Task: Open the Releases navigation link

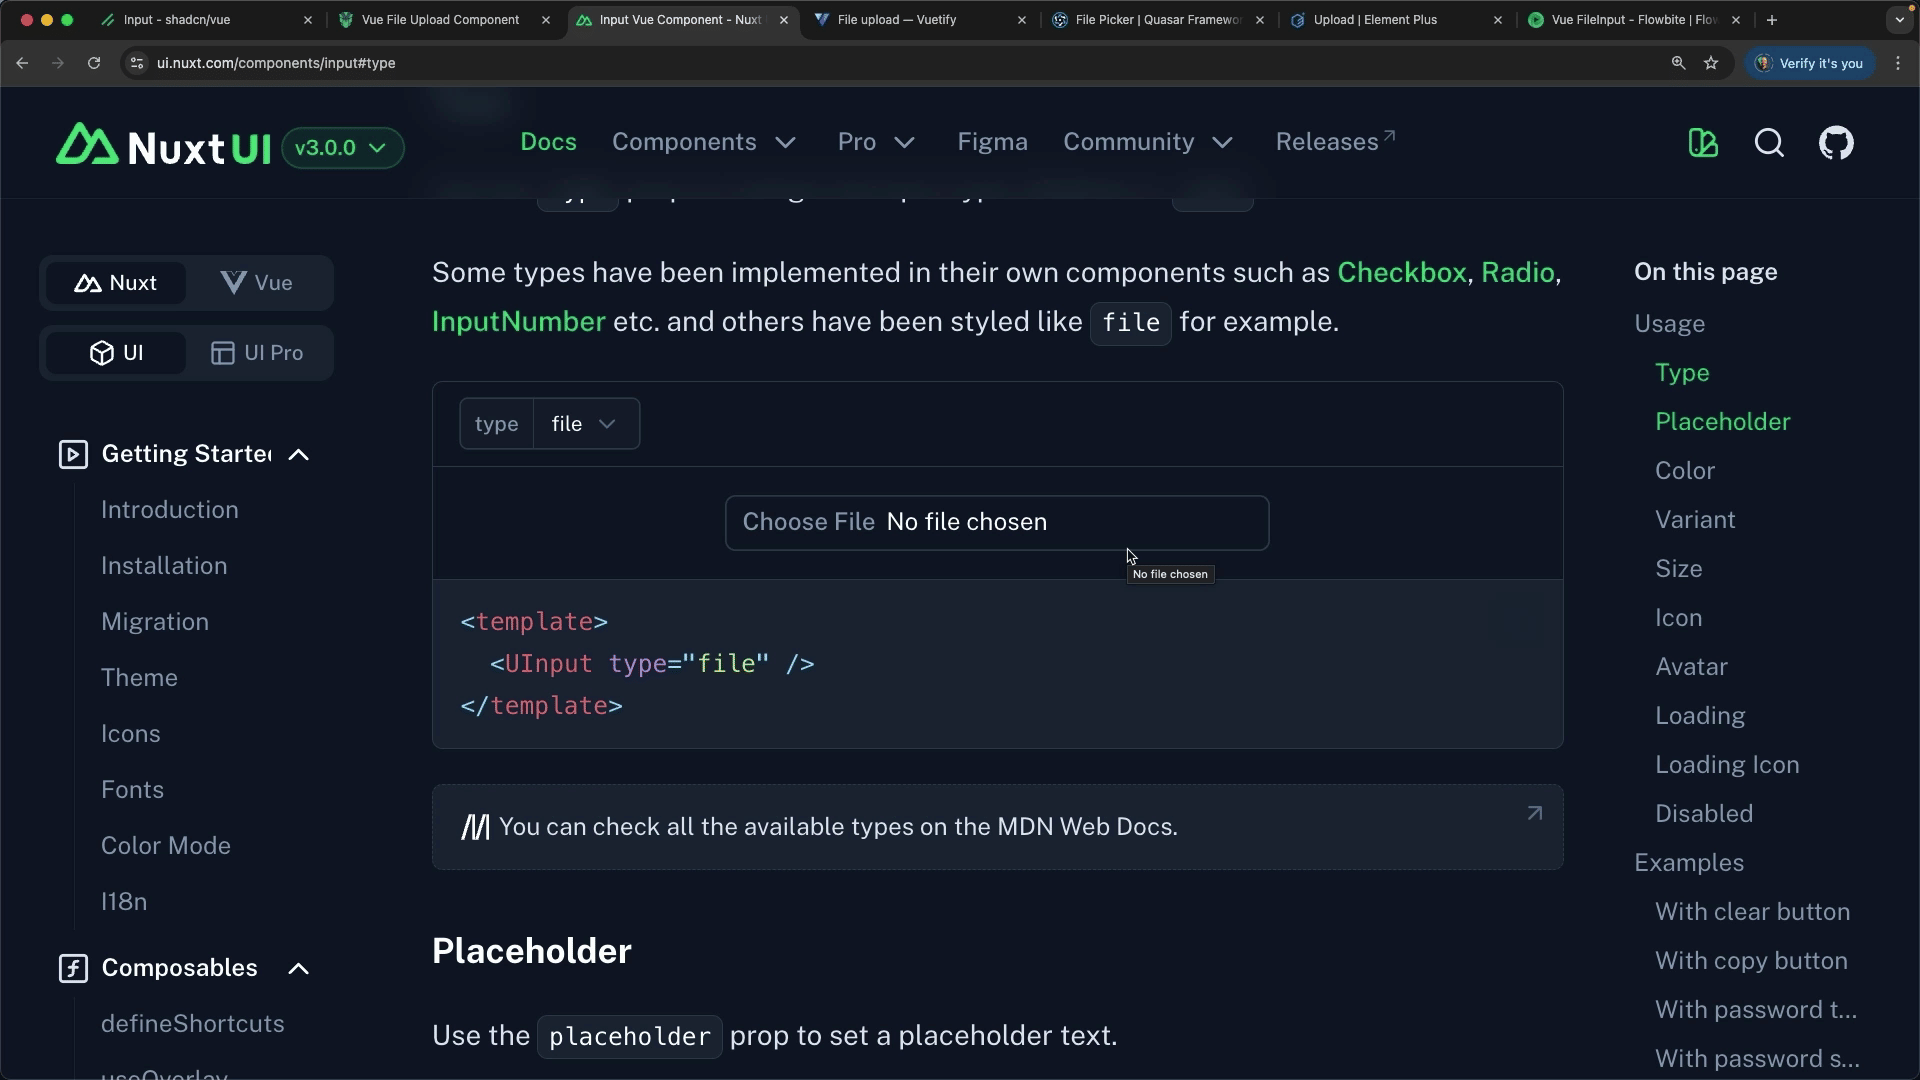Action: click(1335, 142)
